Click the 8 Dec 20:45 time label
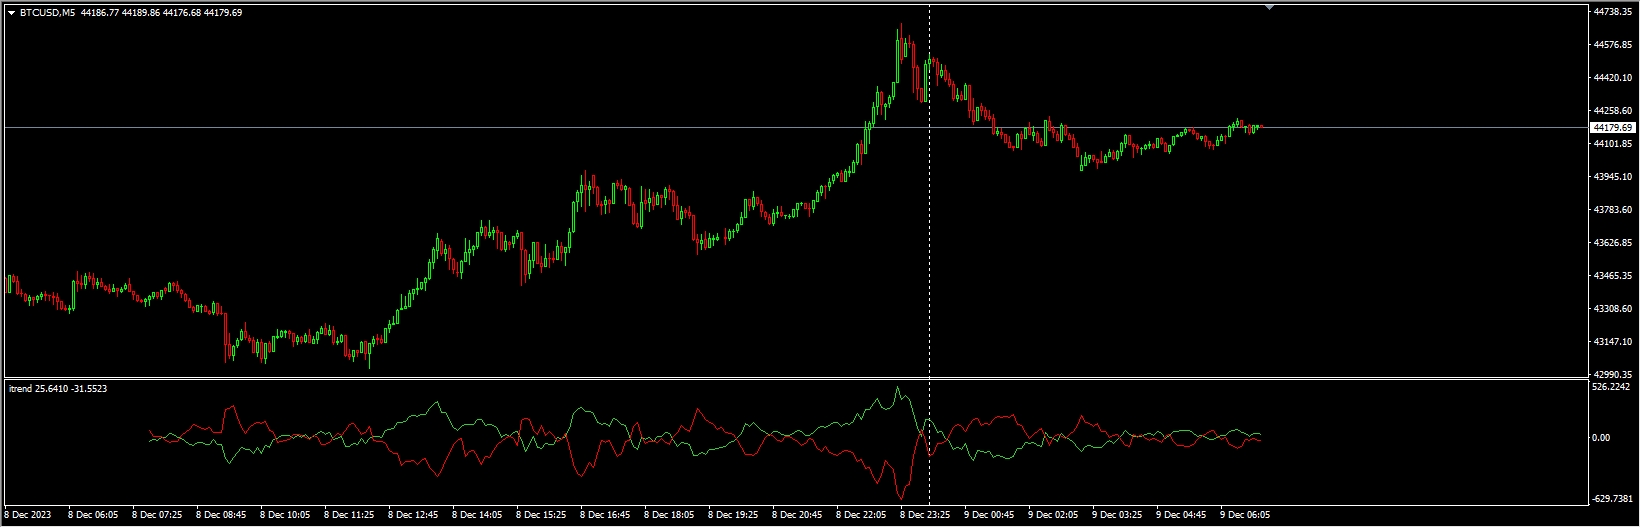1641x528 pixels. coord(797,515)
